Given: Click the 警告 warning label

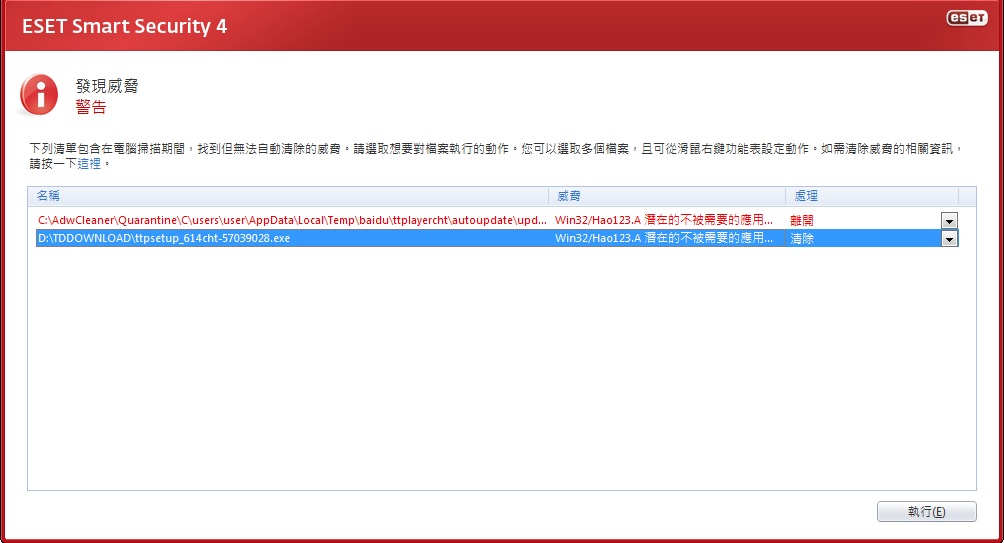Looking at the screenshot, I should [91, 107].
